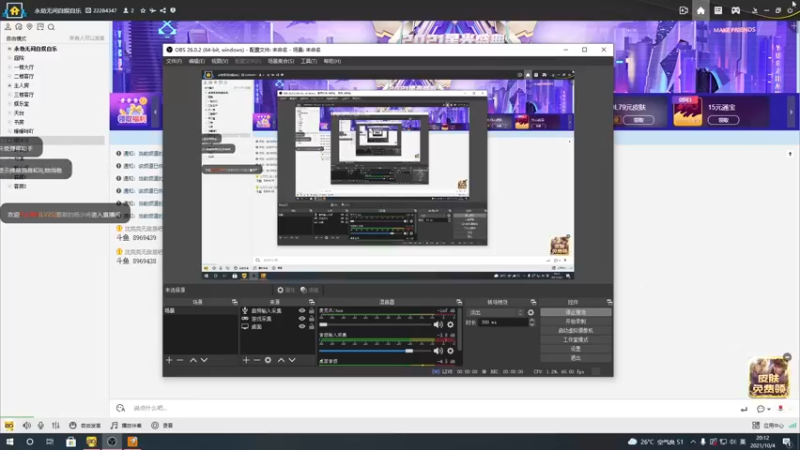Select the 娱乐室 sub-channel in YY list
This screenshot has height=450, width=800.
point(21,104)
